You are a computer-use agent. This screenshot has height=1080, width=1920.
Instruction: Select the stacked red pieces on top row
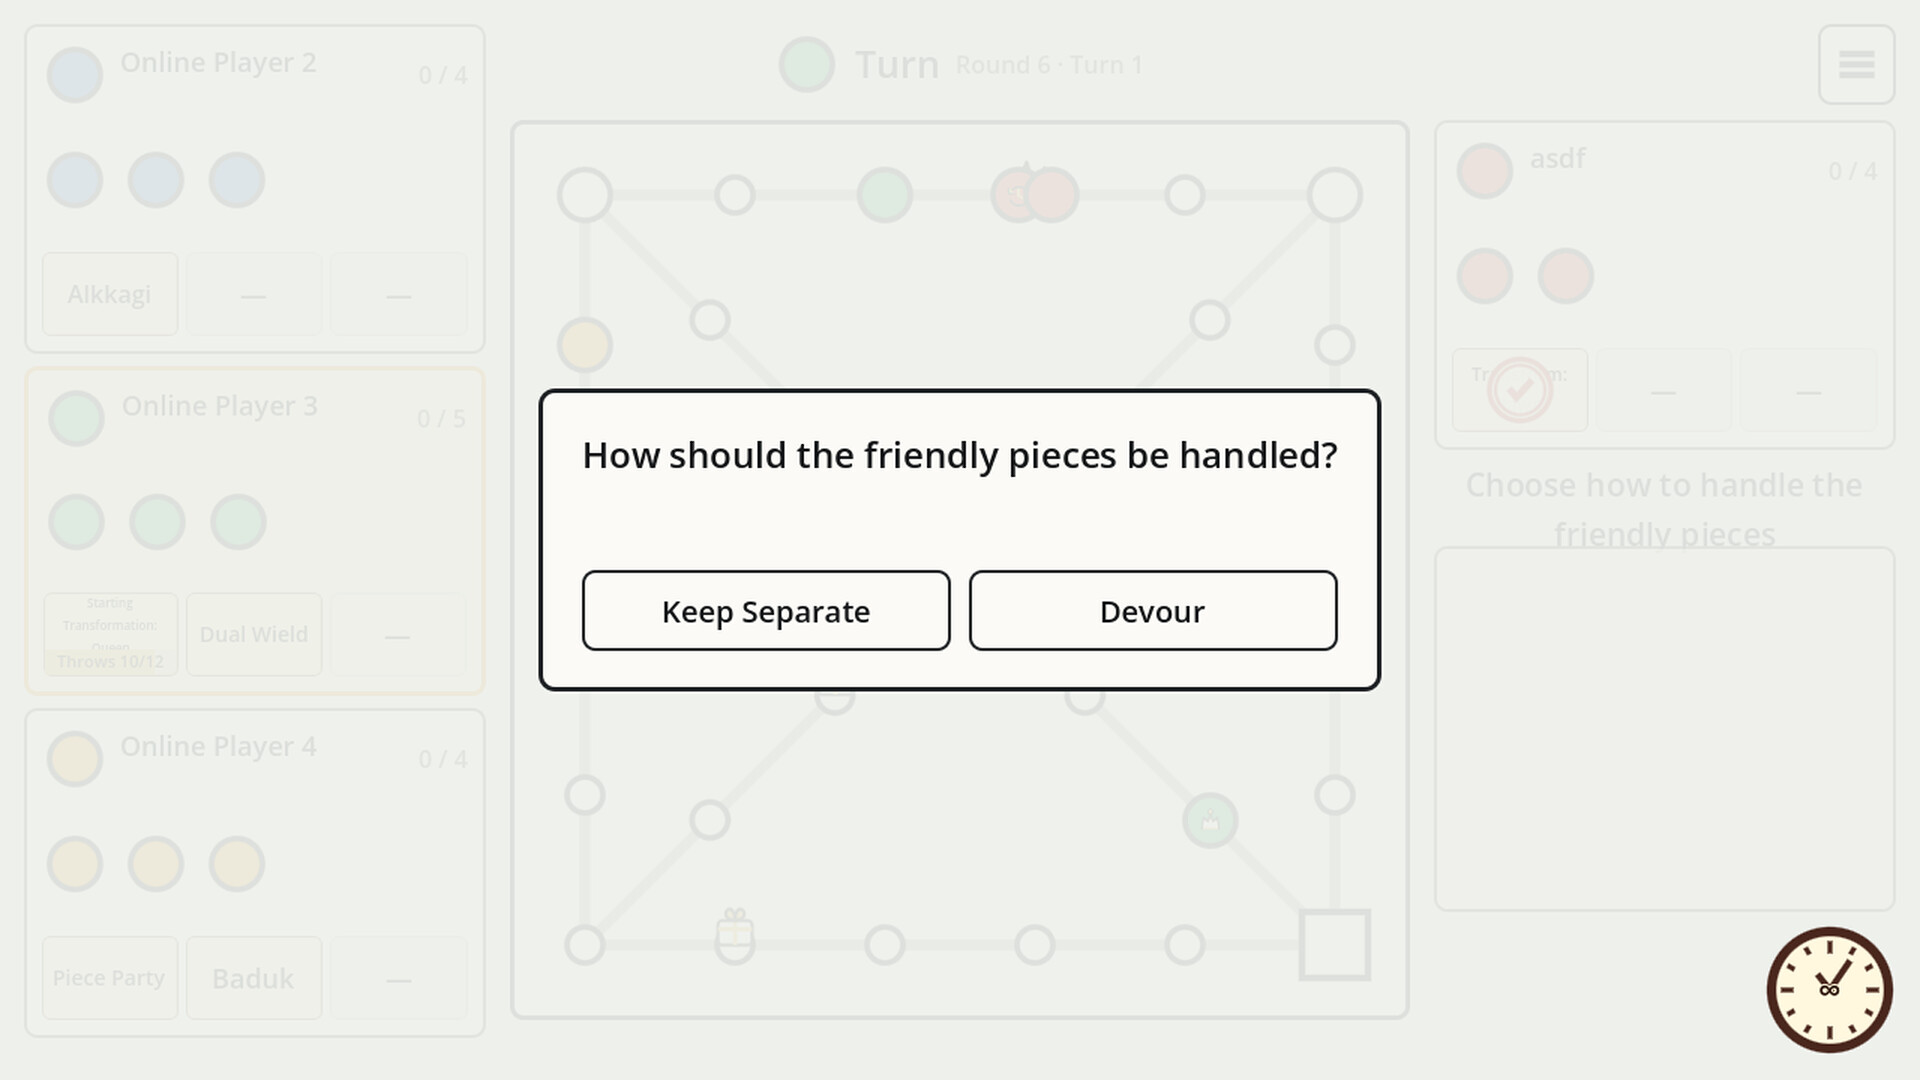coord(1035,194)
